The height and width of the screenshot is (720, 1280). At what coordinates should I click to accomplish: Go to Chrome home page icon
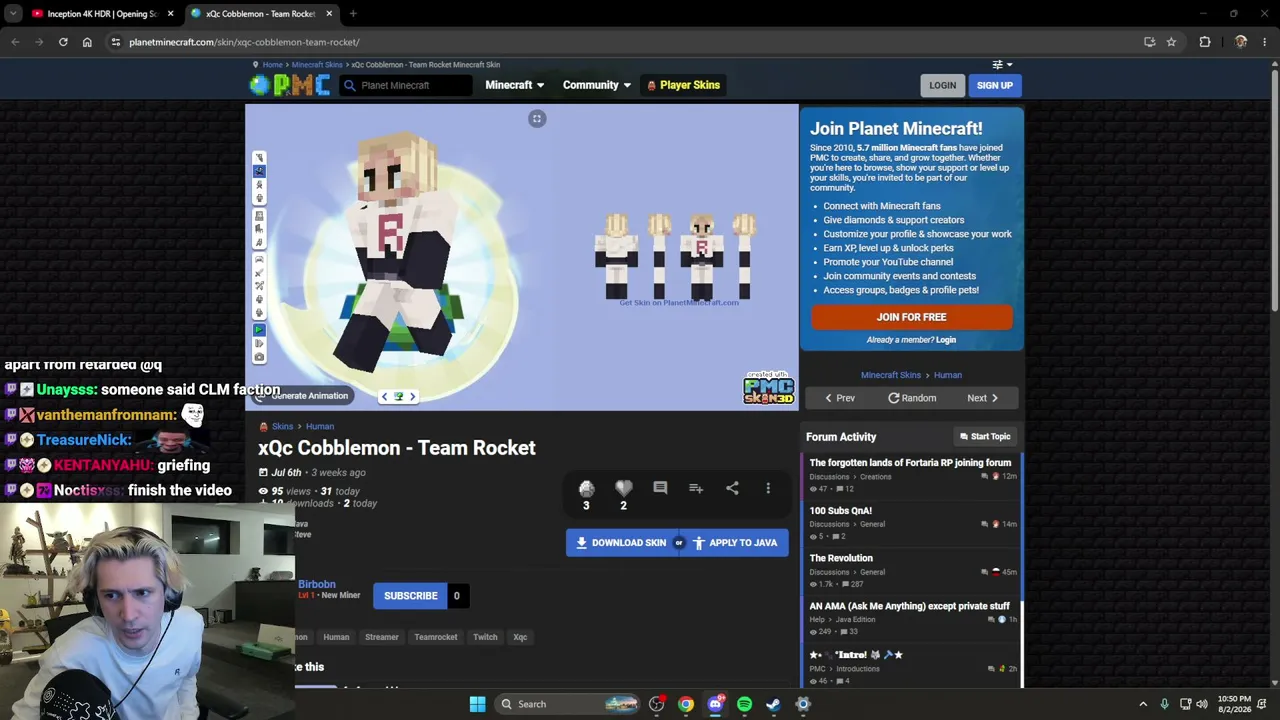click(87, 42)
